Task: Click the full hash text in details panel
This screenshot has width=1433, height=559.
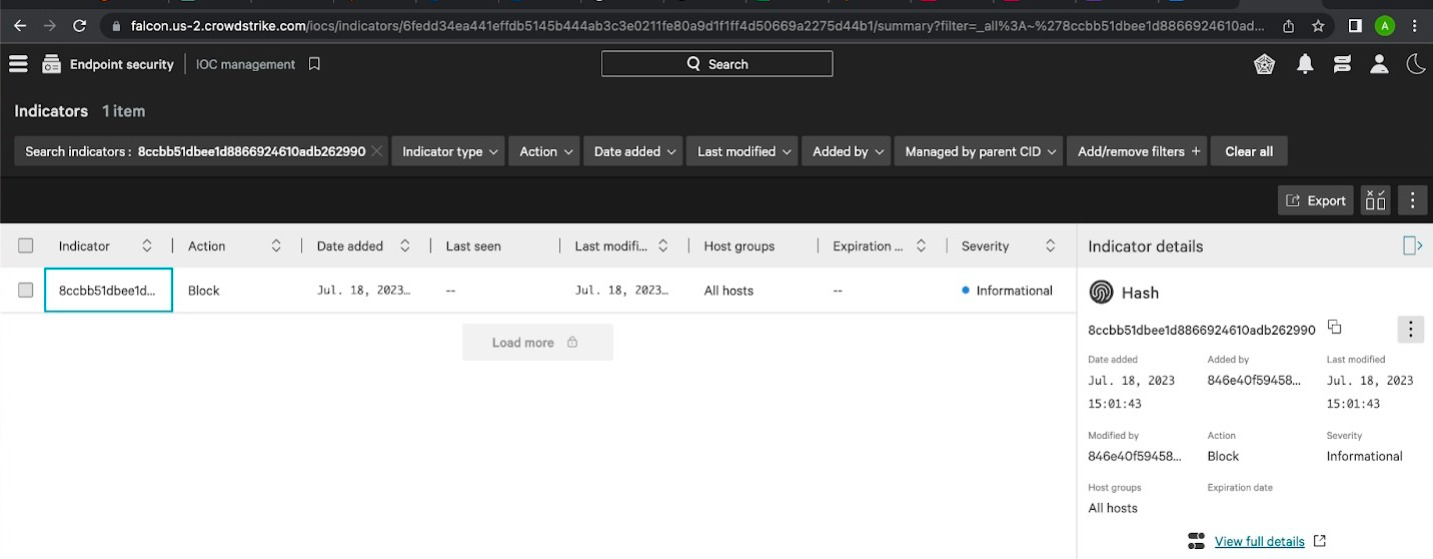Action: pos(1202,329)
